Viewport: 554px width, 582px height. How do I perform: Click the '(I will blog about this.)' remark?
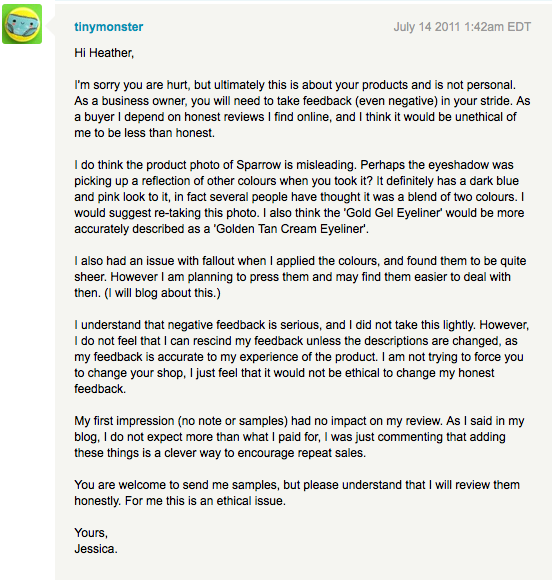[x=163, y=293]
